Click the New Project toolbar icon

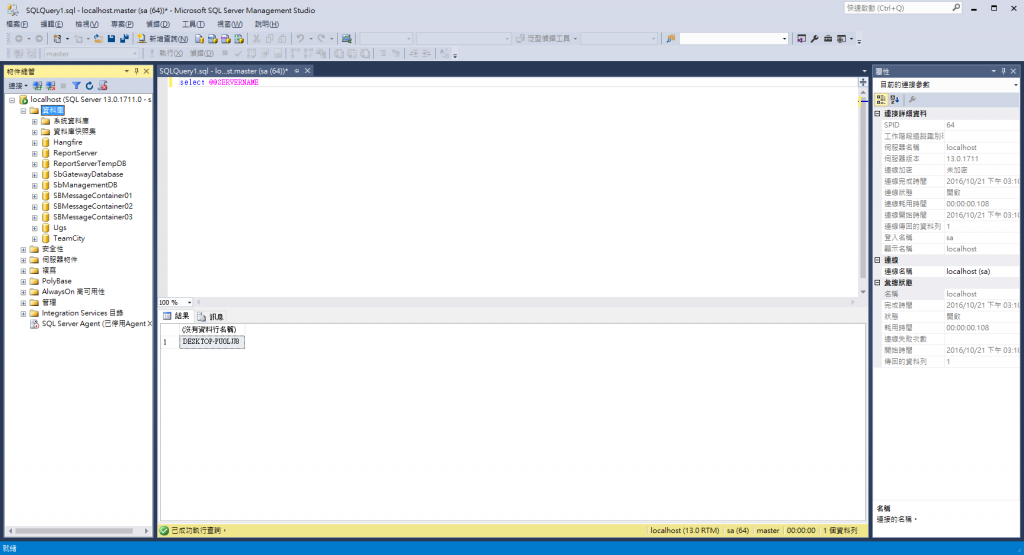[x=57, y=39]
